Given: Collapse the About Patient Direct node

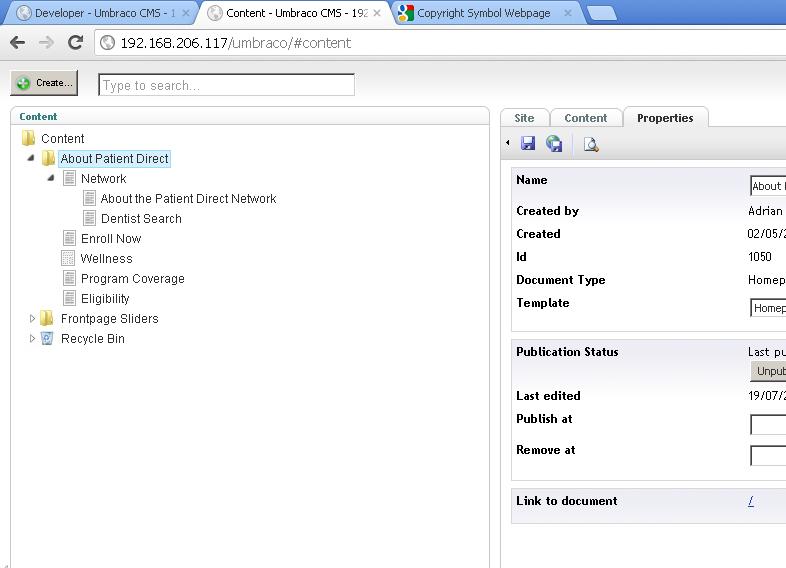Looking at the screenshot, I should [x=31, y=158].
